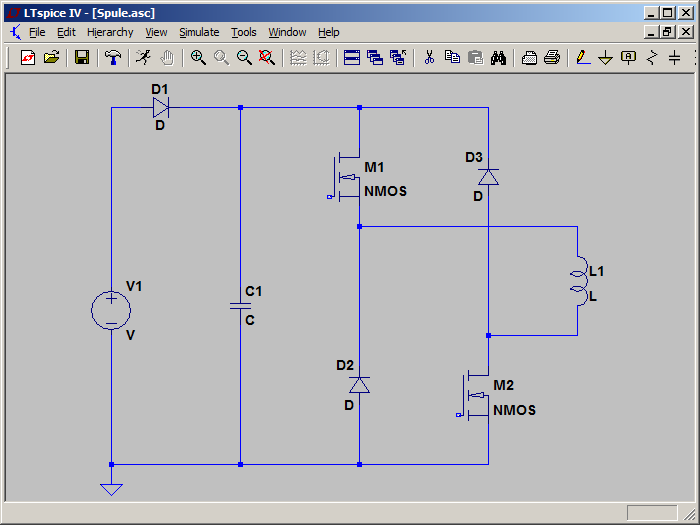The image size is (700, 525).
Task: Run the simulation with the running man icon
Action: coord(144,57)
